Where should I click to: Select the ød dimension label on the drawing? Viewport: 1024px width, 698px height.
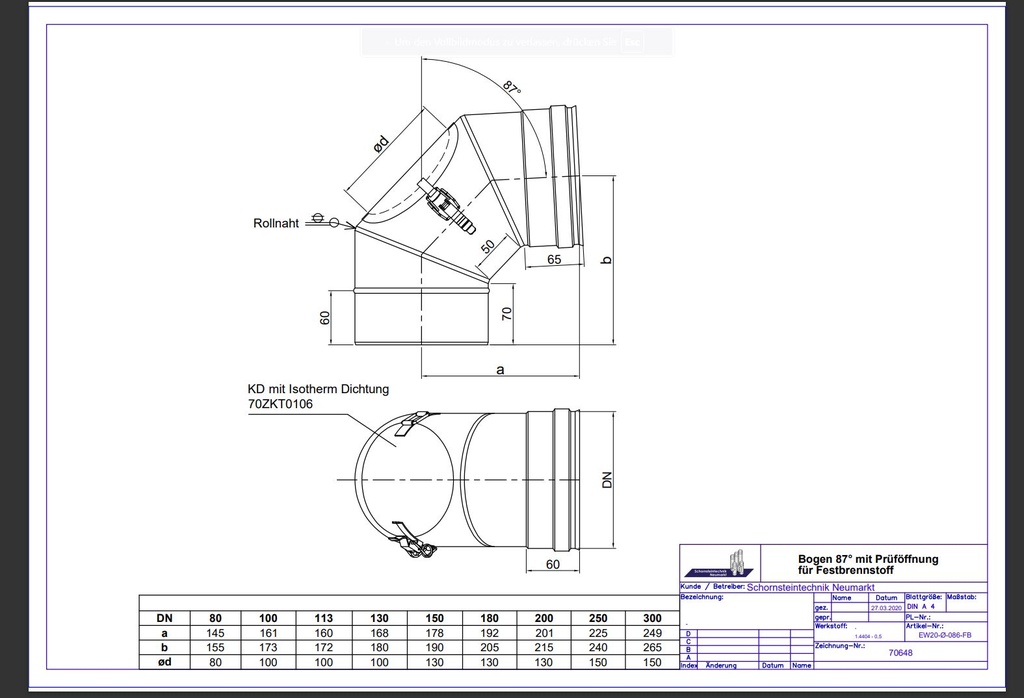381,144
